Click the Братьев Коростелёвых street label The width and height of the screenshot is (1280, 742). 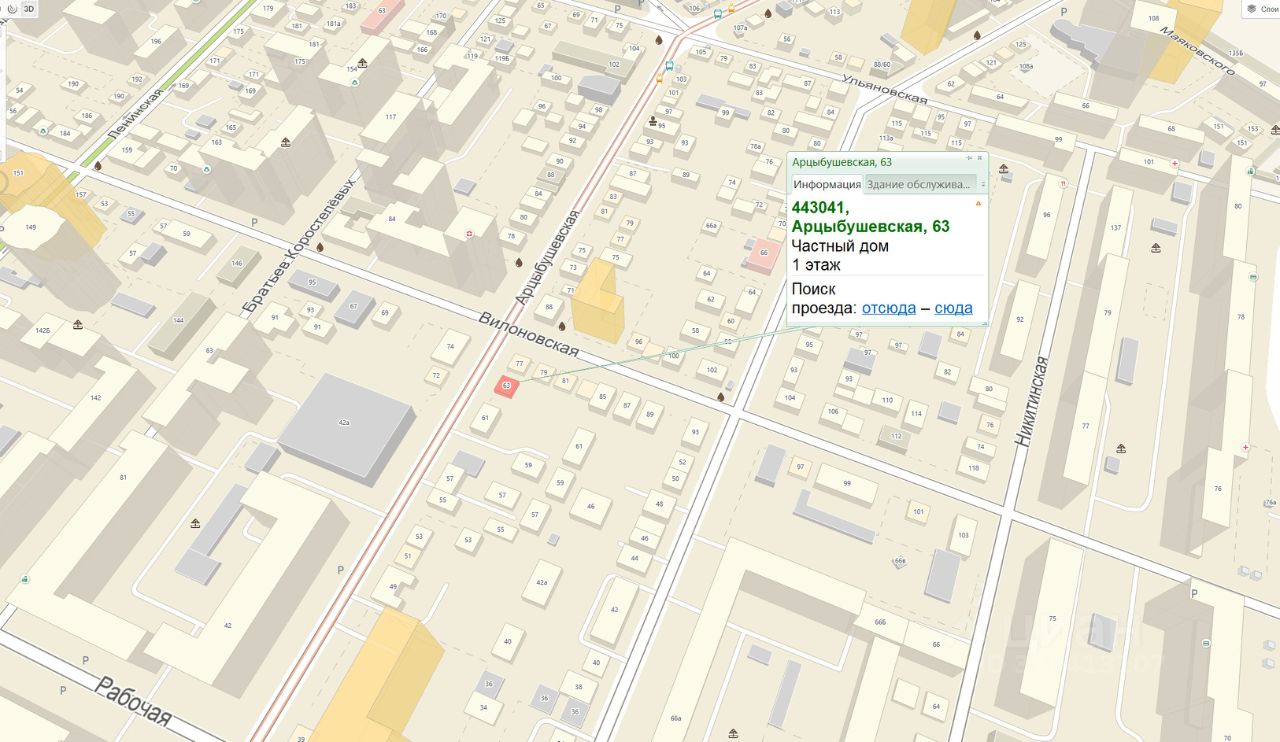(x=298, y=244)
